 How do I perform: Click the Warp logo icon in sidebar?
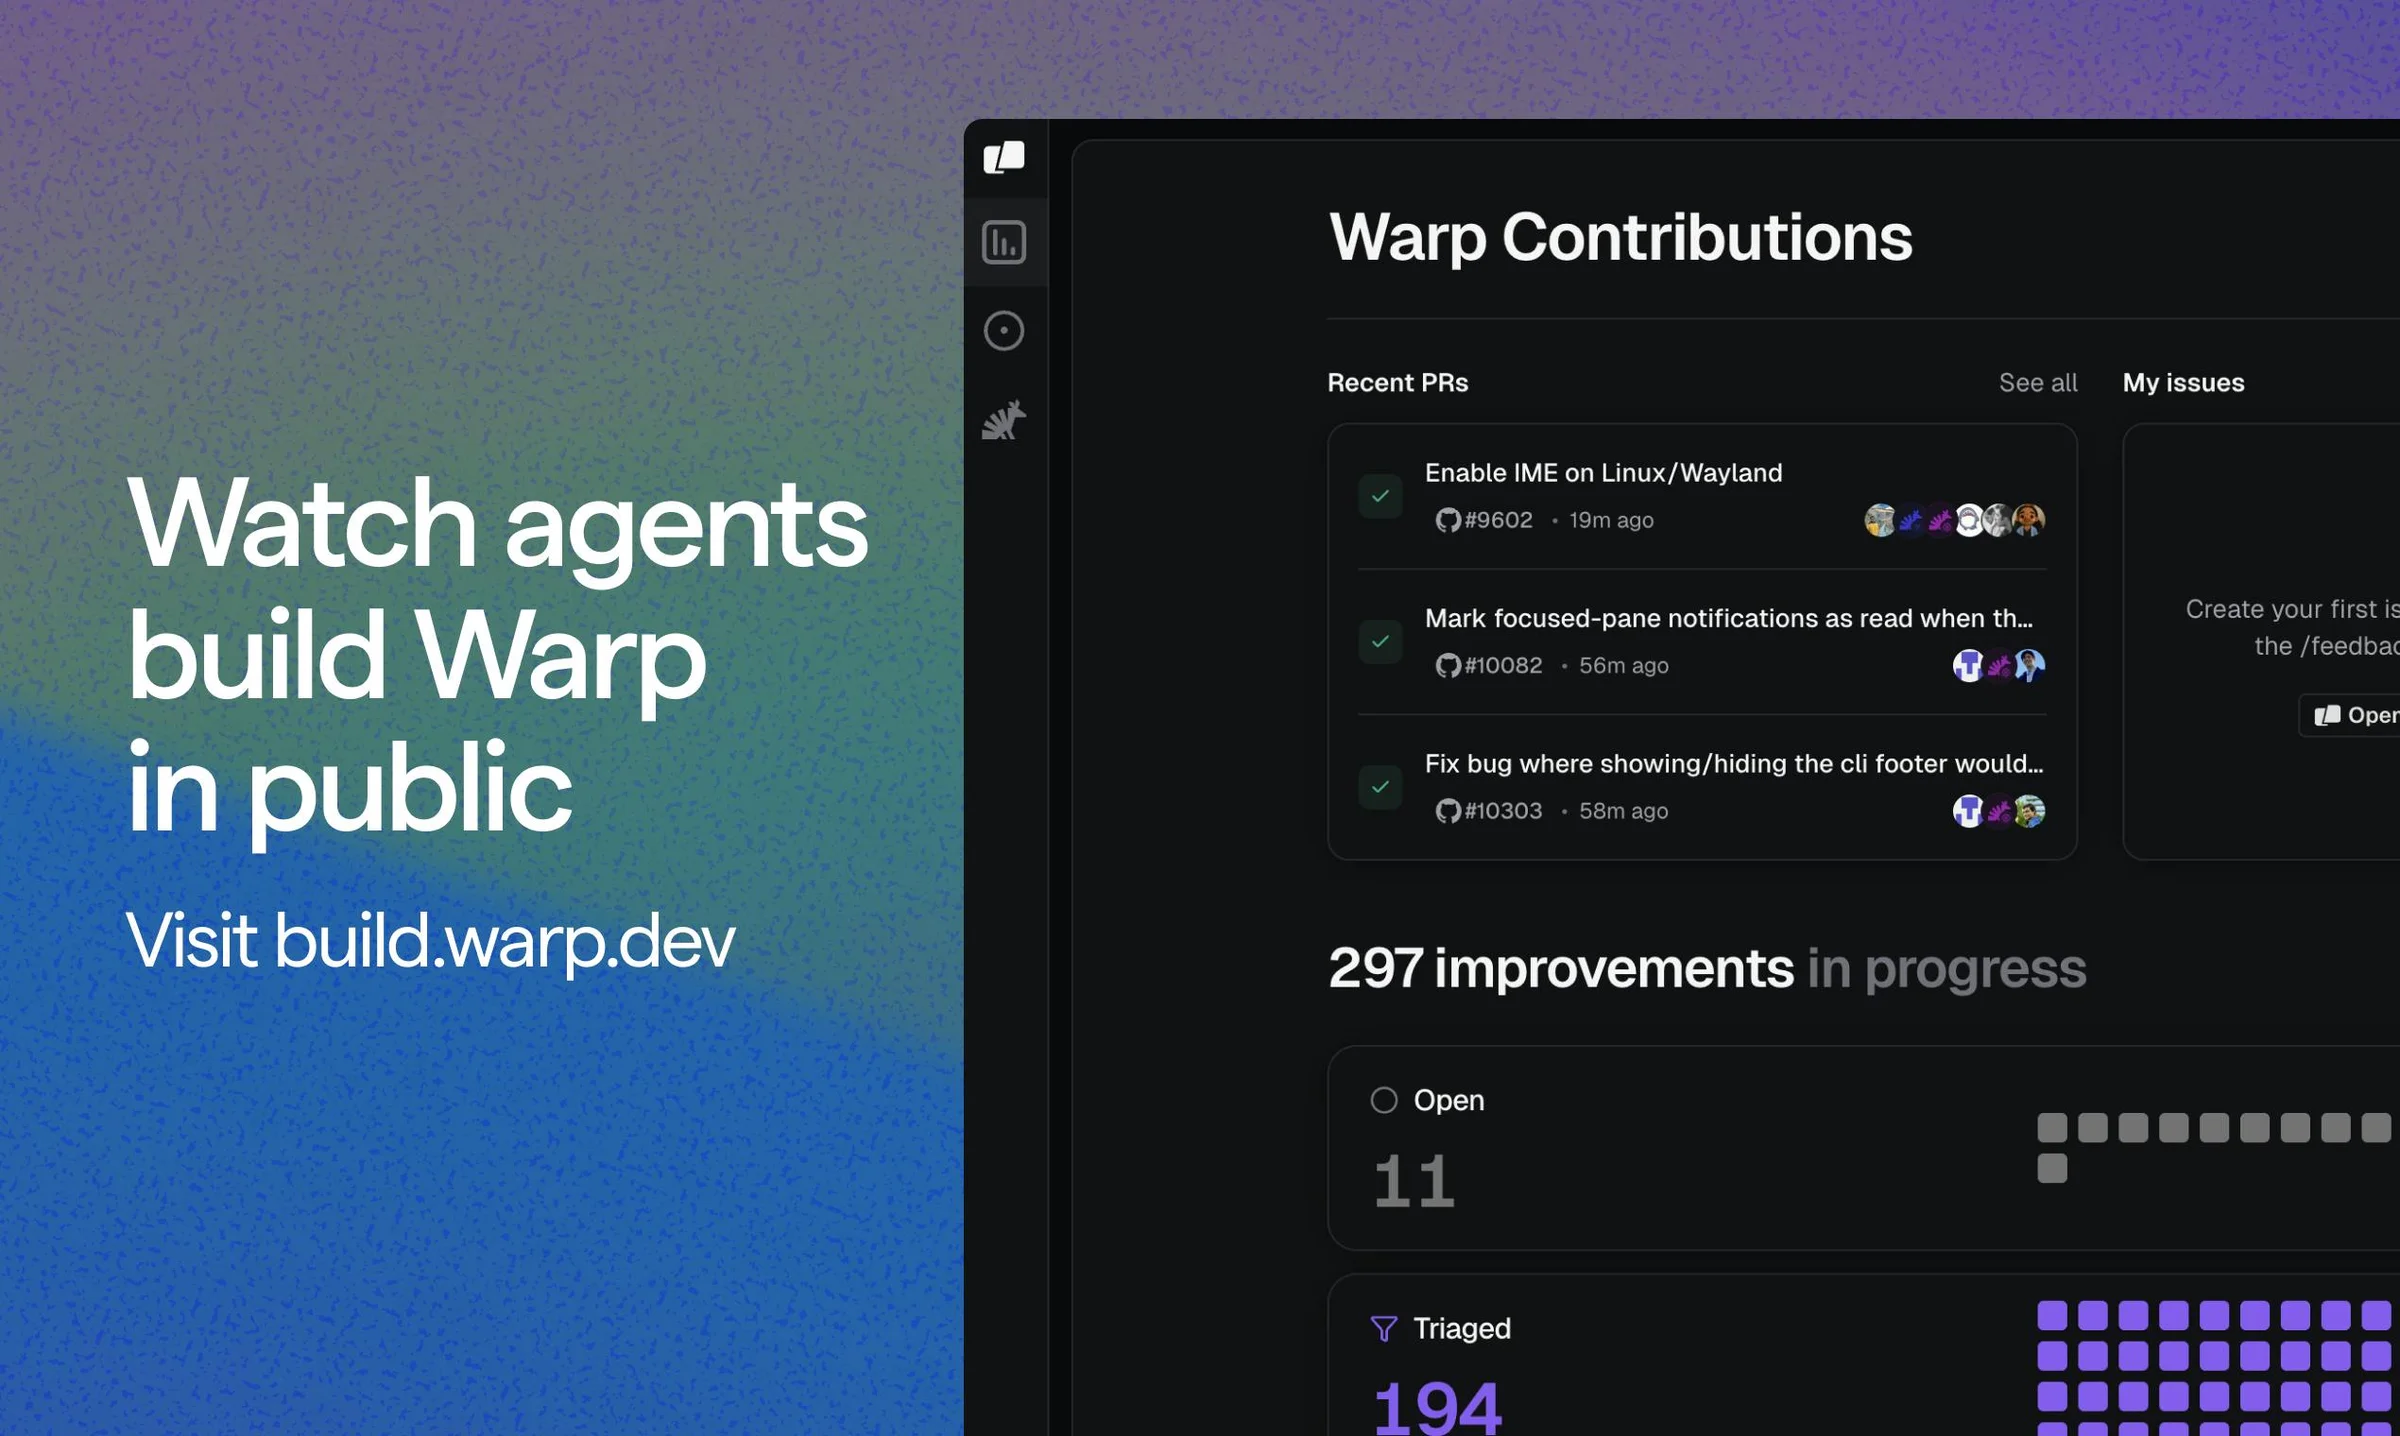(1004, 157)
